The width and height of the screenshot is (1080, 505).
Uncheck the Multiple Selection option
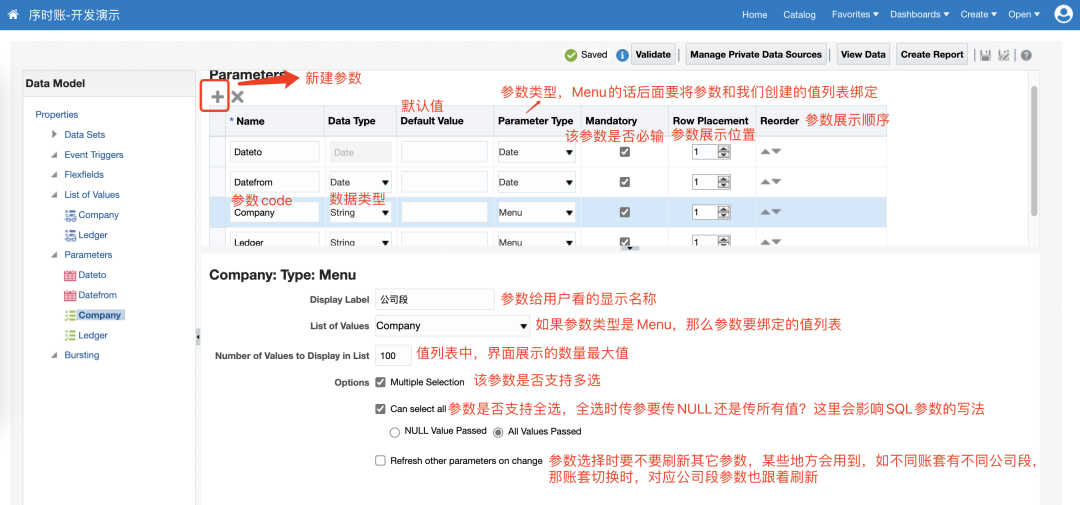click(380, 382)
